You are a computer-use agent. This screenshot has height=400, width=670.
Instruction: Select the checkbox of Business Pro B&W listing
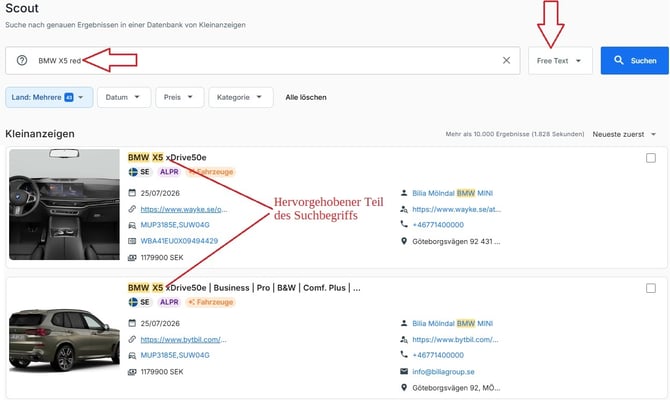point(651,288)
